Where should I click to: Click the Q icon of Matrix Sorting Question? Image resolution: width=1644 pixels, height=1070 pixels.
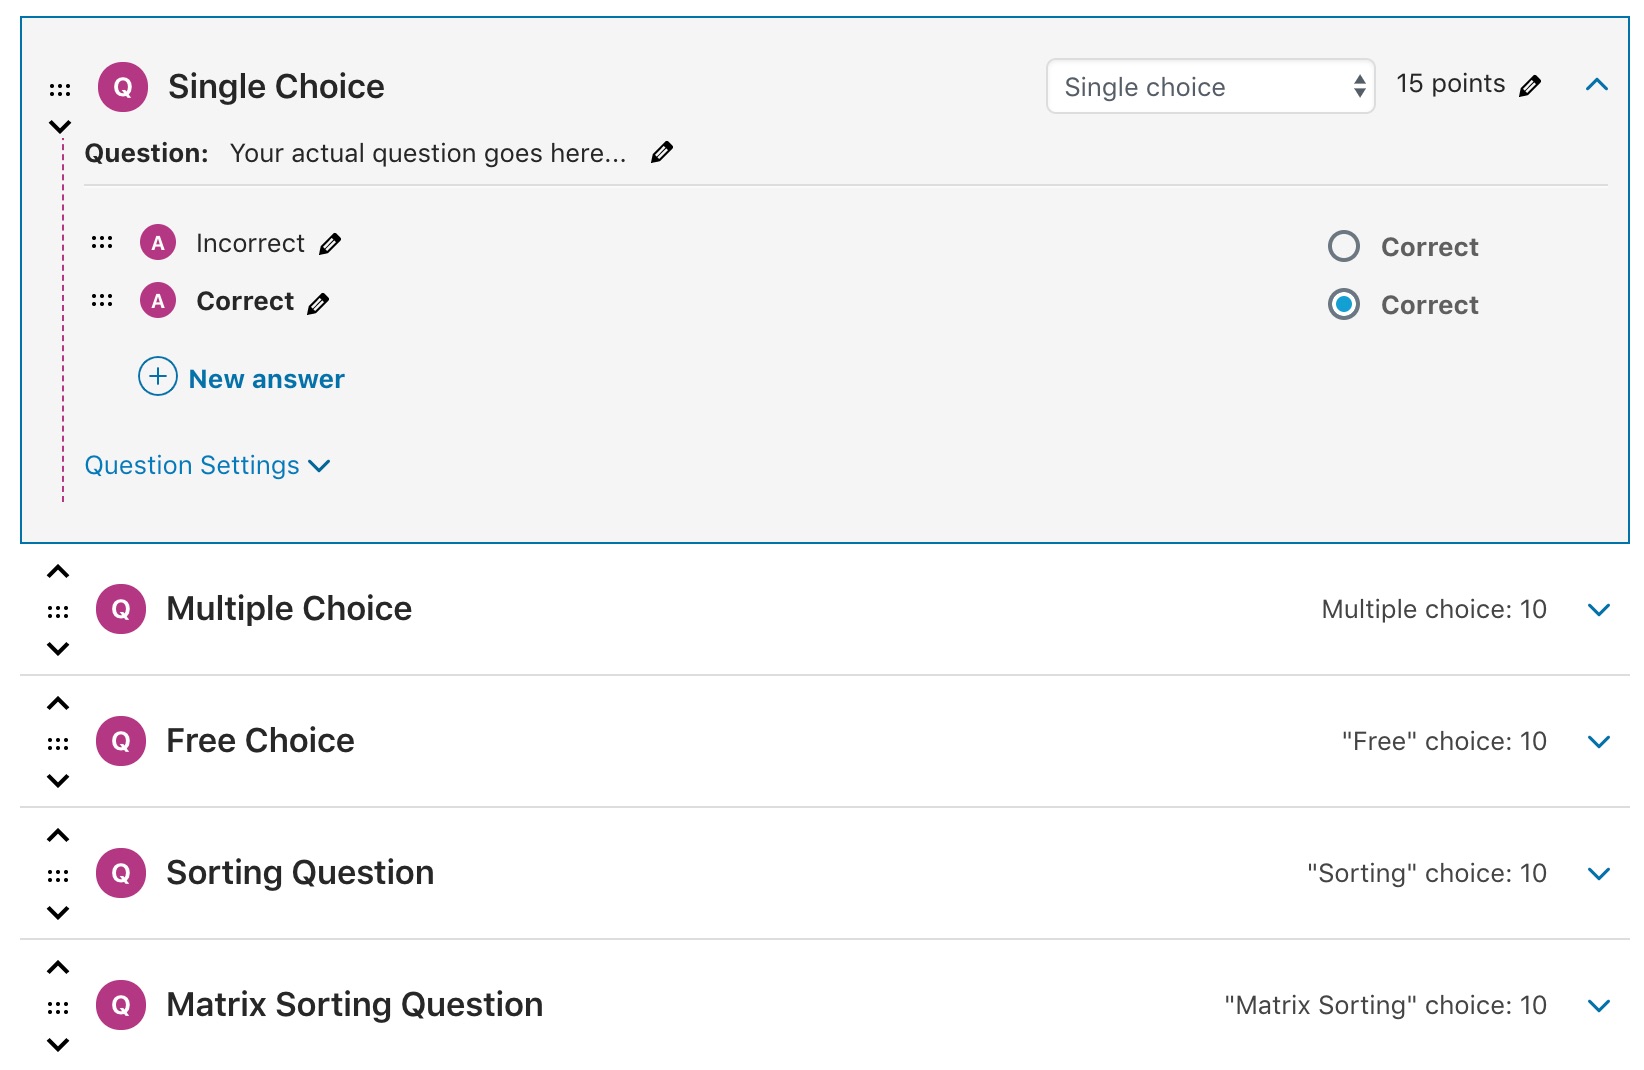[121, 1005]
